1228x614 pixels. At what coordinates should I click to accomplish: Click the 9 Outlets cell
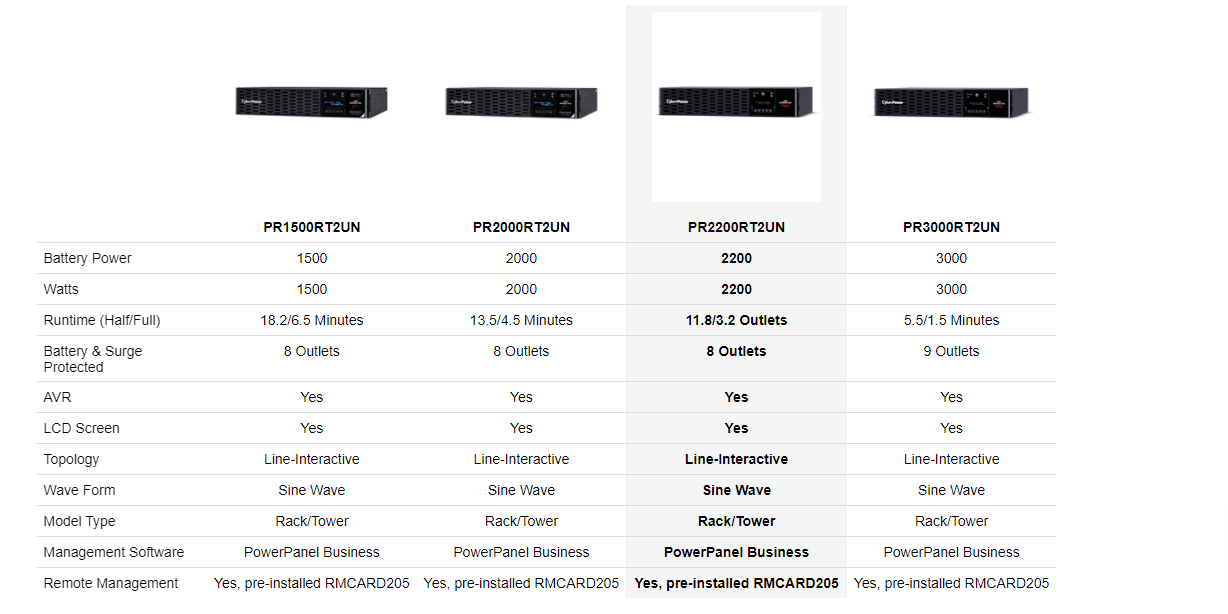951,351
